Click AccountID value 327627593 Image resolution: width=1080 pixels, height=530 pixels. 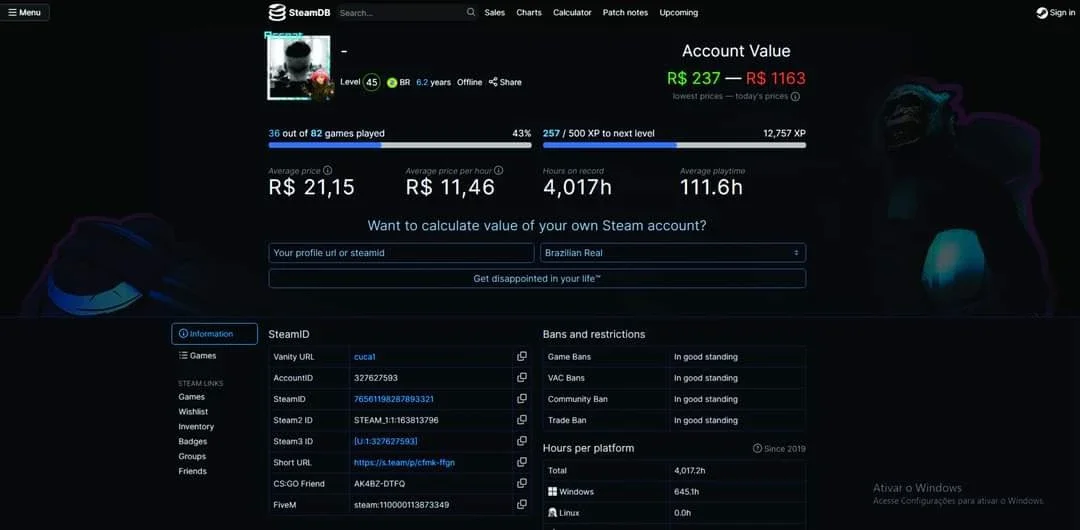pos(375,378)
